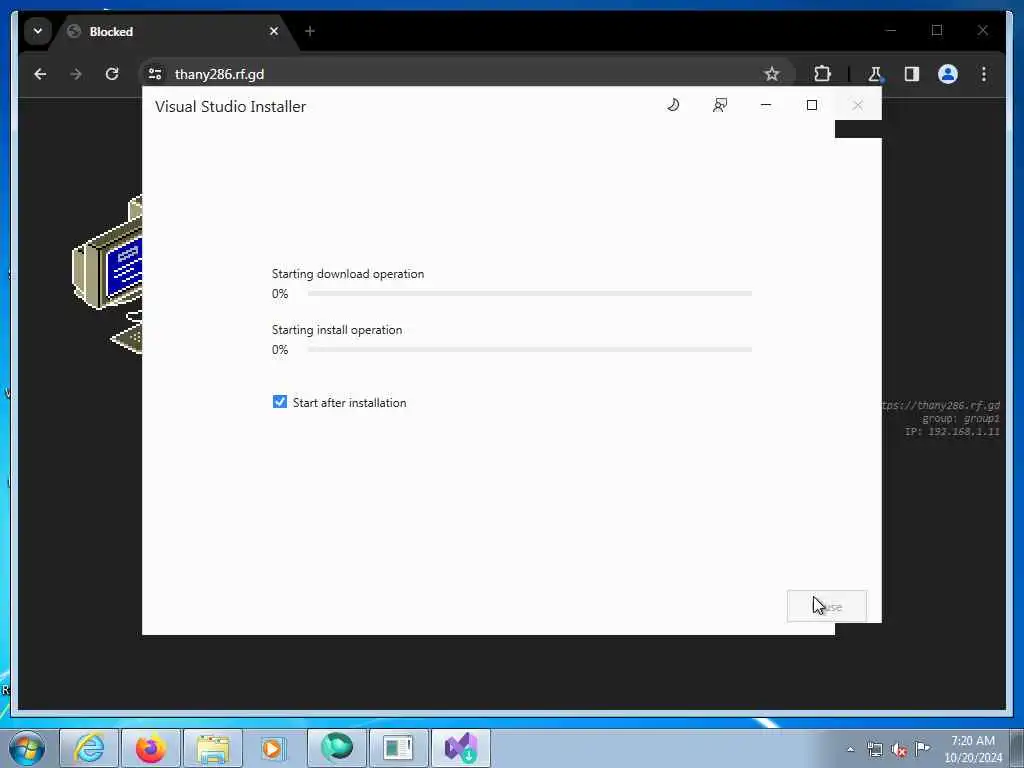Viewport: 1024px width, 768px height.
Task: Open the feedback icon in Visual Studio Installer
Action: (720, 105)
